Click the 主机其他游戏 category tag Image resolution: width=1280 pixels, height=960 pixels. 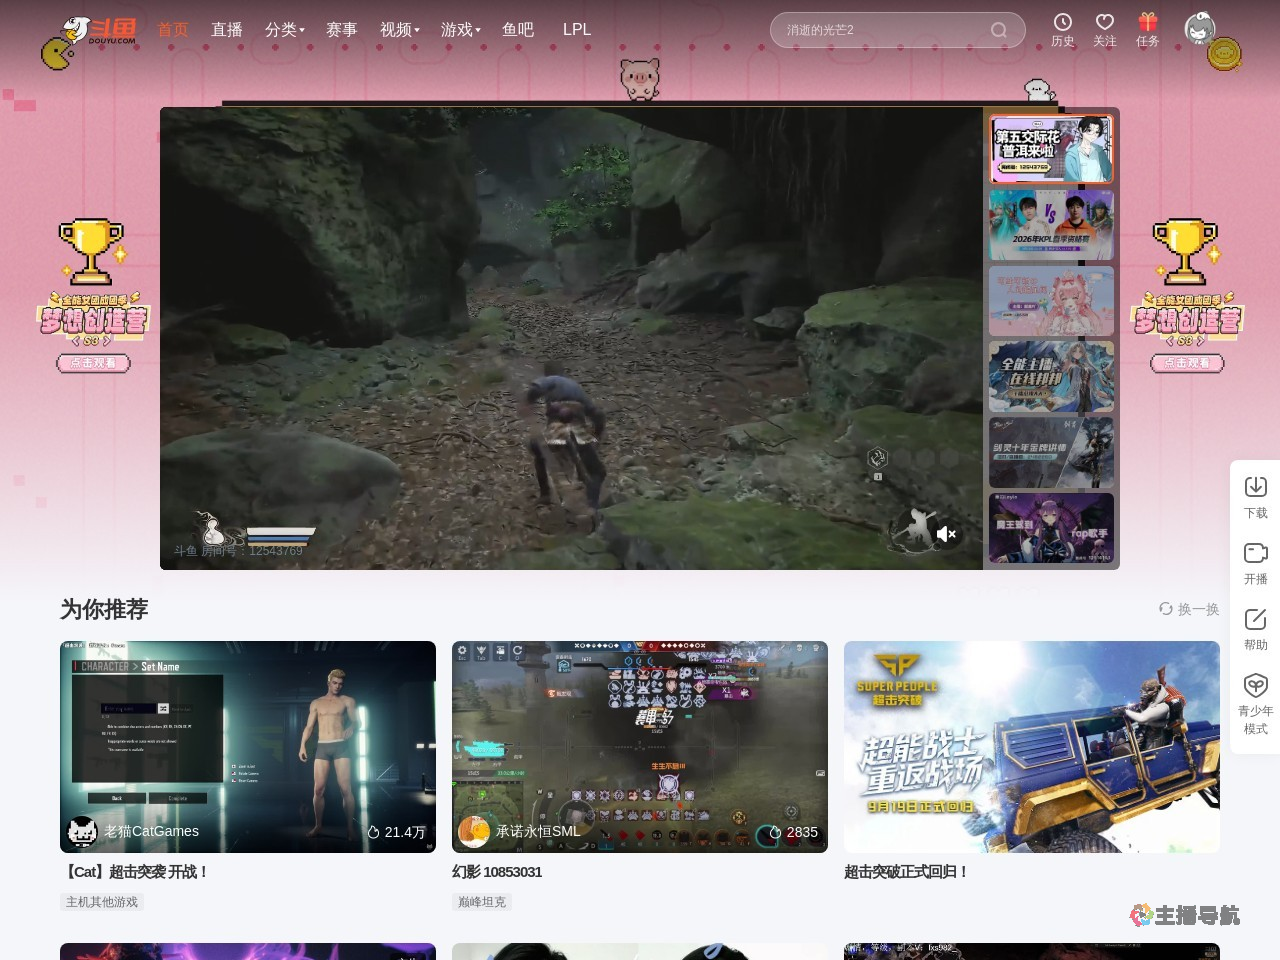102,902
